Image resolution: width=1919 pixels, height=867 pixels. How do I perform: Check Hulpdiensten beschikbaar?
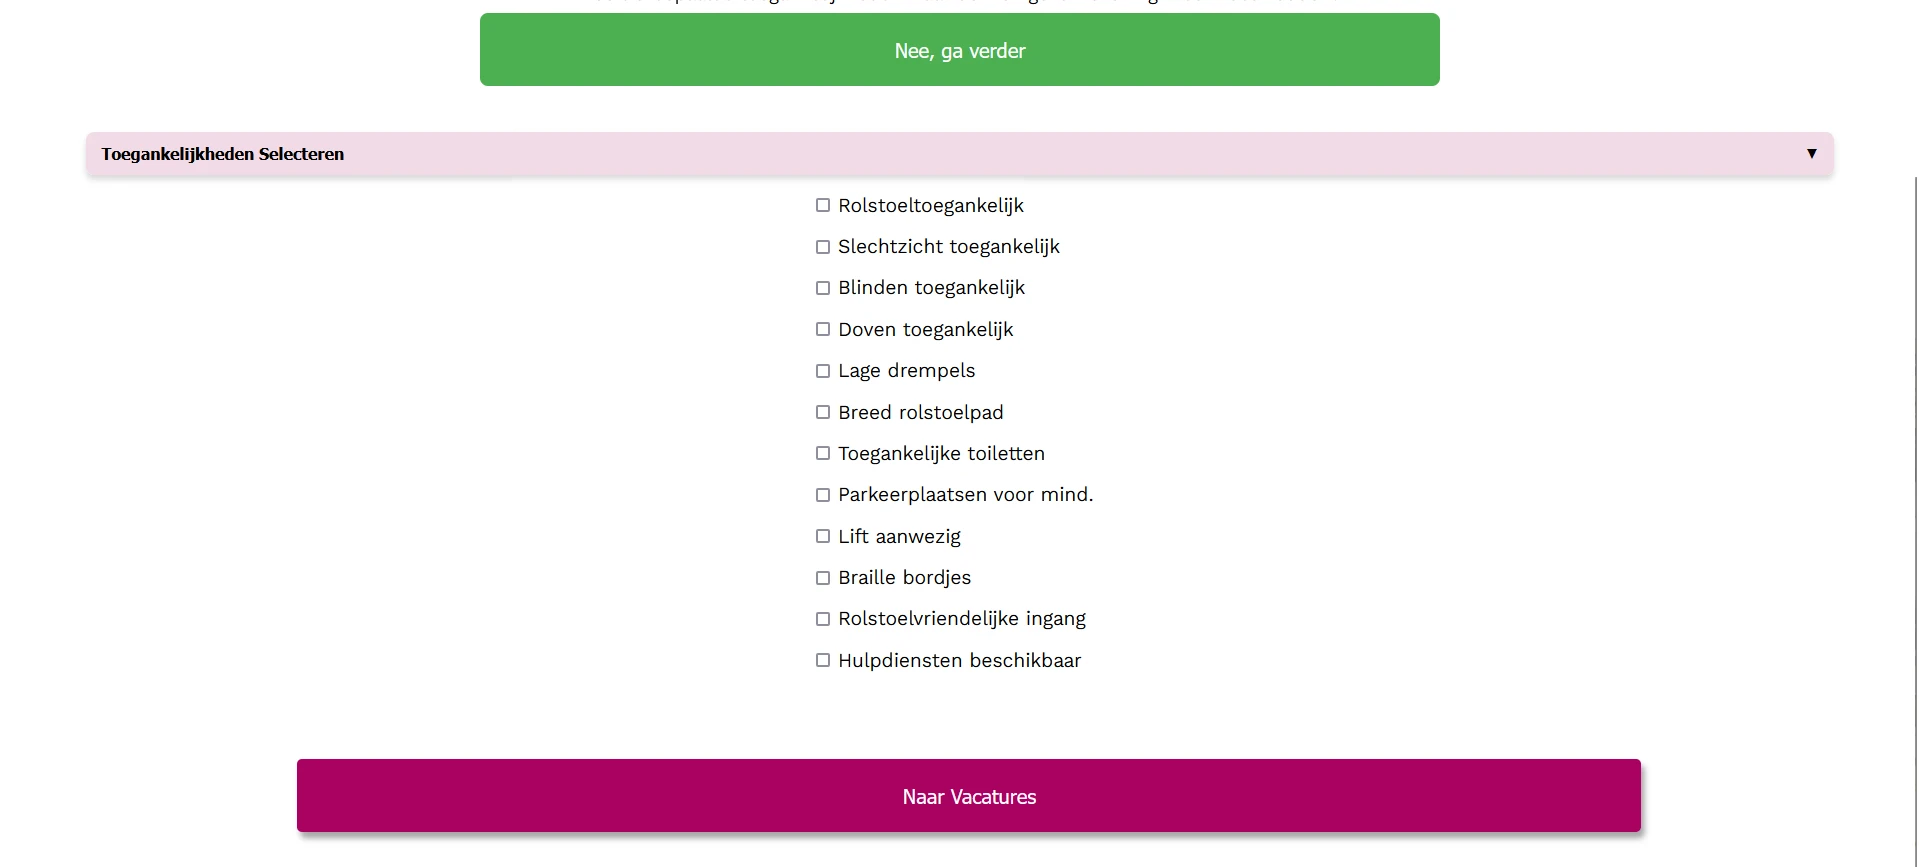click(x=823, y=660)
